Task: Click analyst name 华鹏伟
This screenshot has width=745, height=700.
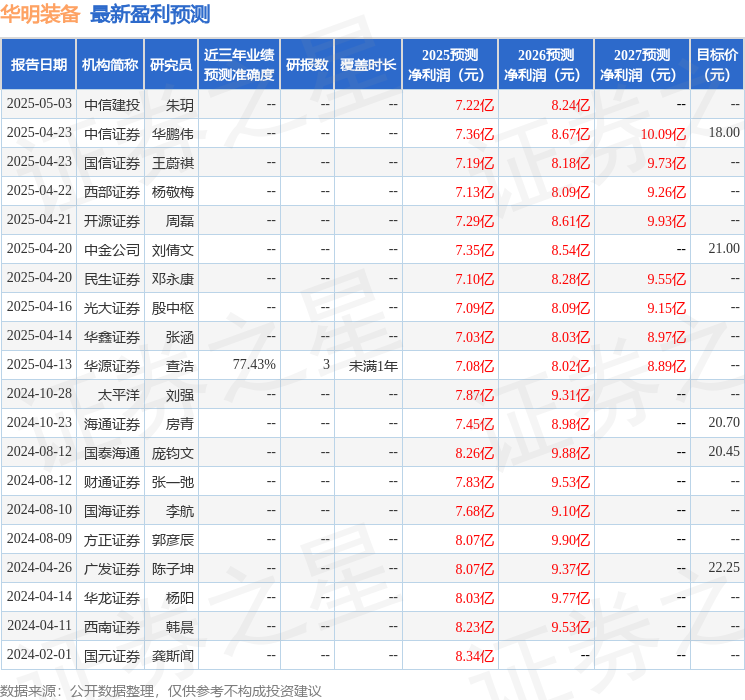Action: pos(172,134)
